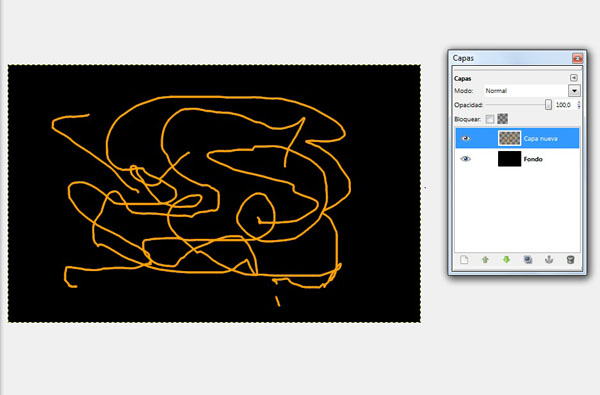Image resolution: width=600 pixels, height=395 pixels.
Task: Open the Capas tab configuration menu
Action: (x=574, y=78)
